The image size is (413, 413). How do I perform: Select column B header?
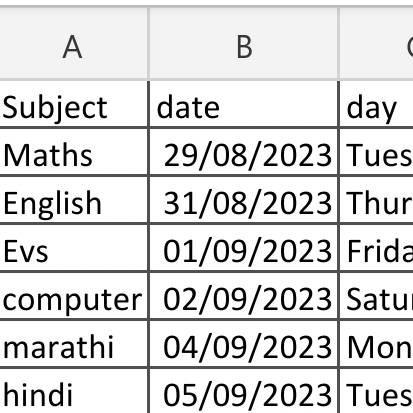(x=244, y=44)
